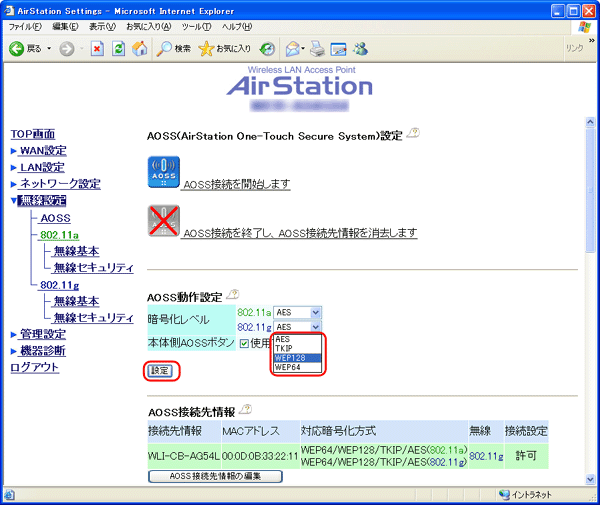Click the AOSS接続を開始します link
This screenshot has width=600, height=505.
[237, 184]
